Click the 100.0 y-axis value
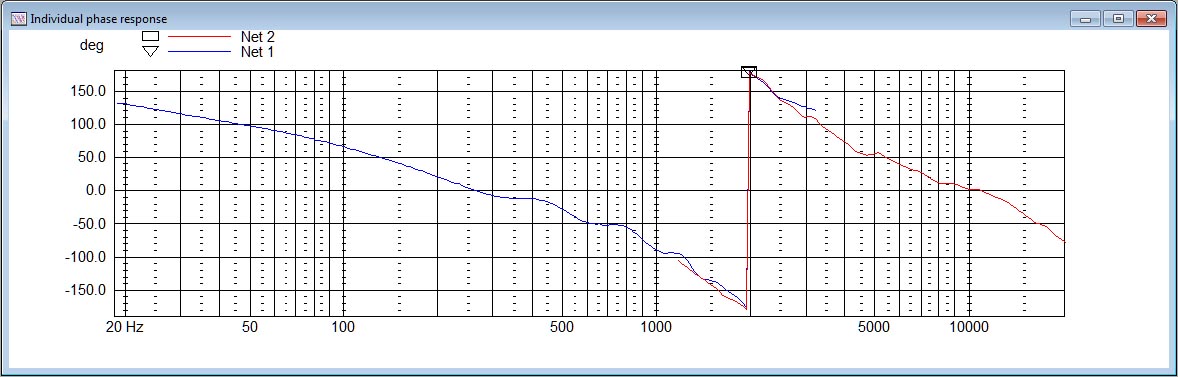This screenshot has height=377, width=1178. click(x=87, y=125)
